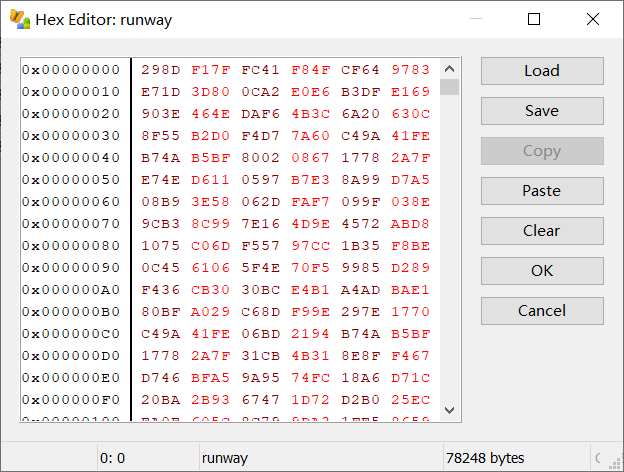
Task: Click hex word 8002
Action: (261, 158)
